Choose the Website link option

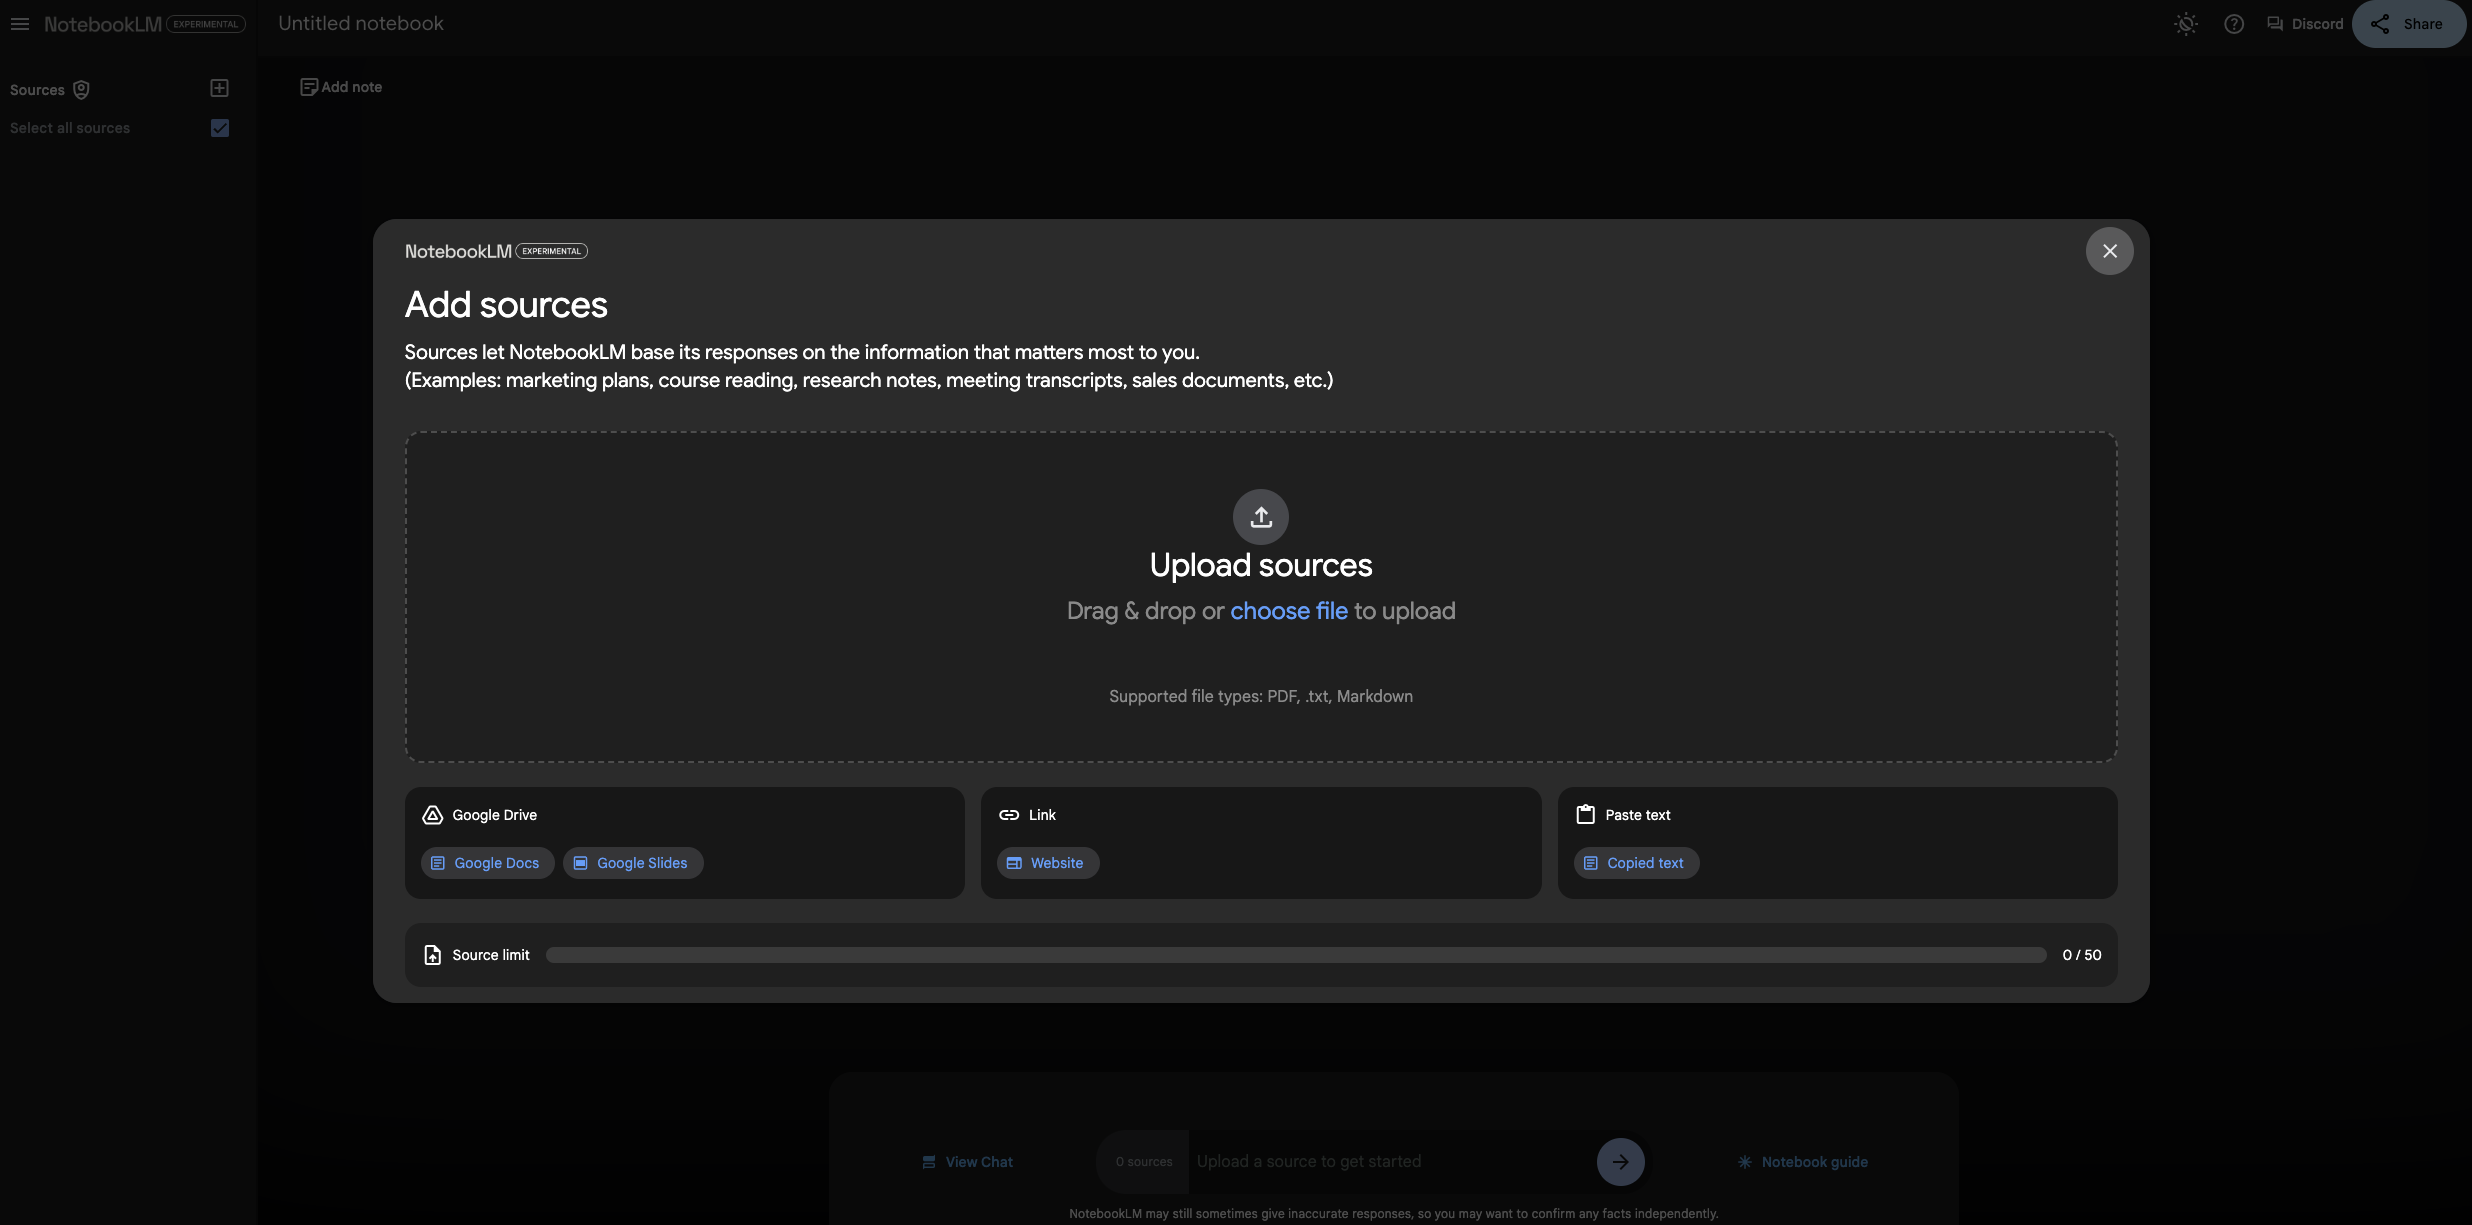click(1047, 863)
